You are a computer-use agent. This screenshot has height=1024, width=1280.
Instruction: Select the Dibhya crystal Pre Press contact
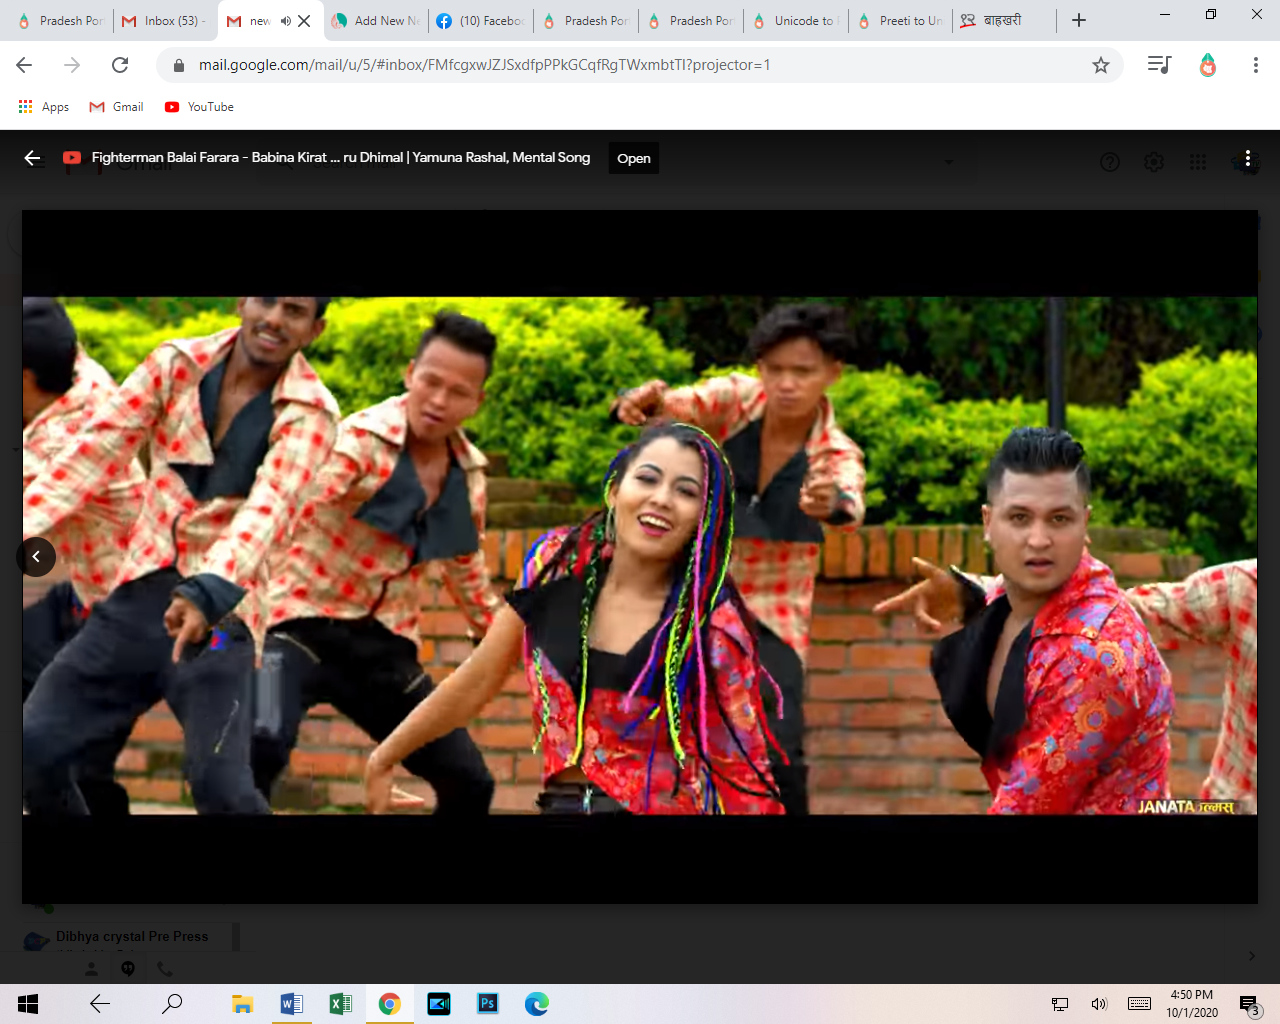132,937
